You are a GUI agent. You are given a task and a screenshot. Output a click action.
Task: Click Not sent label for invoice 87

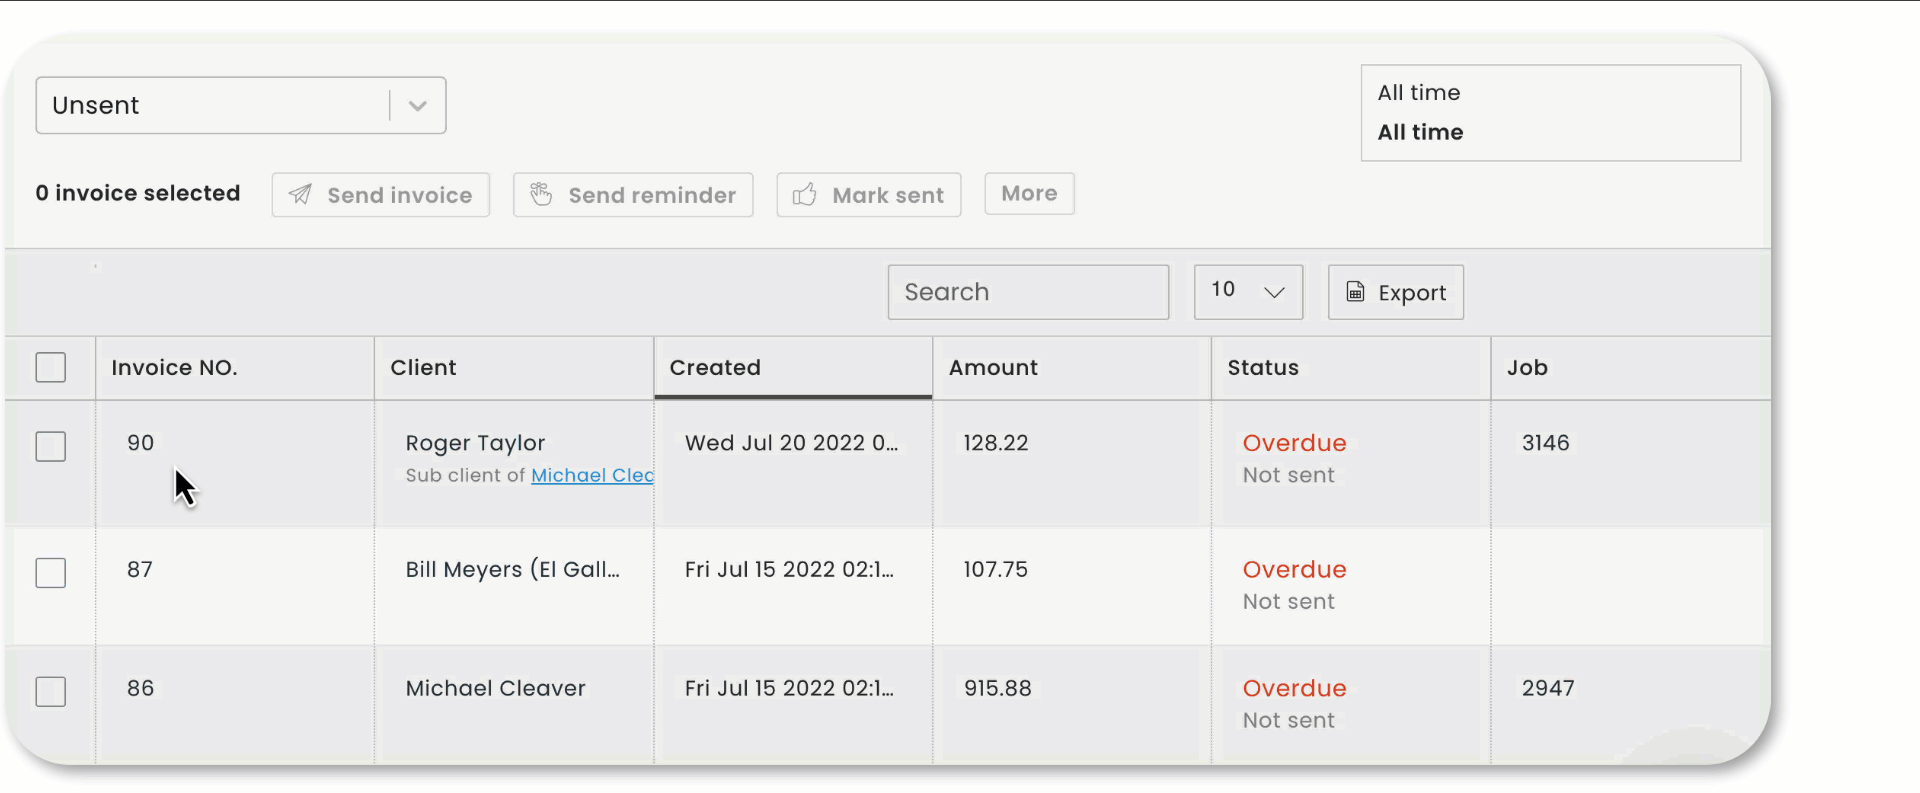(1288, 601)
